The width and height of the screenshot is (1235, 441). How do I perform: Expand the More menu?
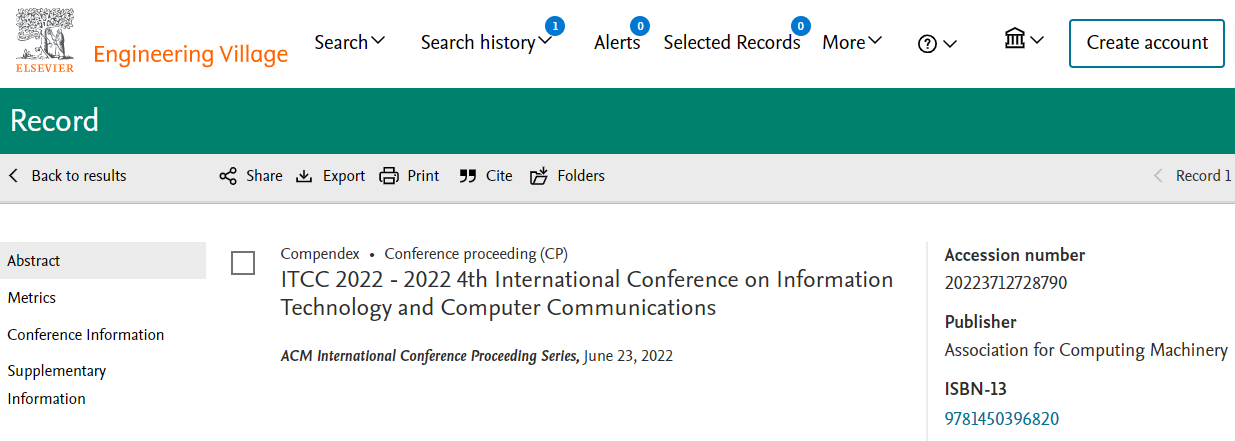pyautogui.click(x=852, y=42)
